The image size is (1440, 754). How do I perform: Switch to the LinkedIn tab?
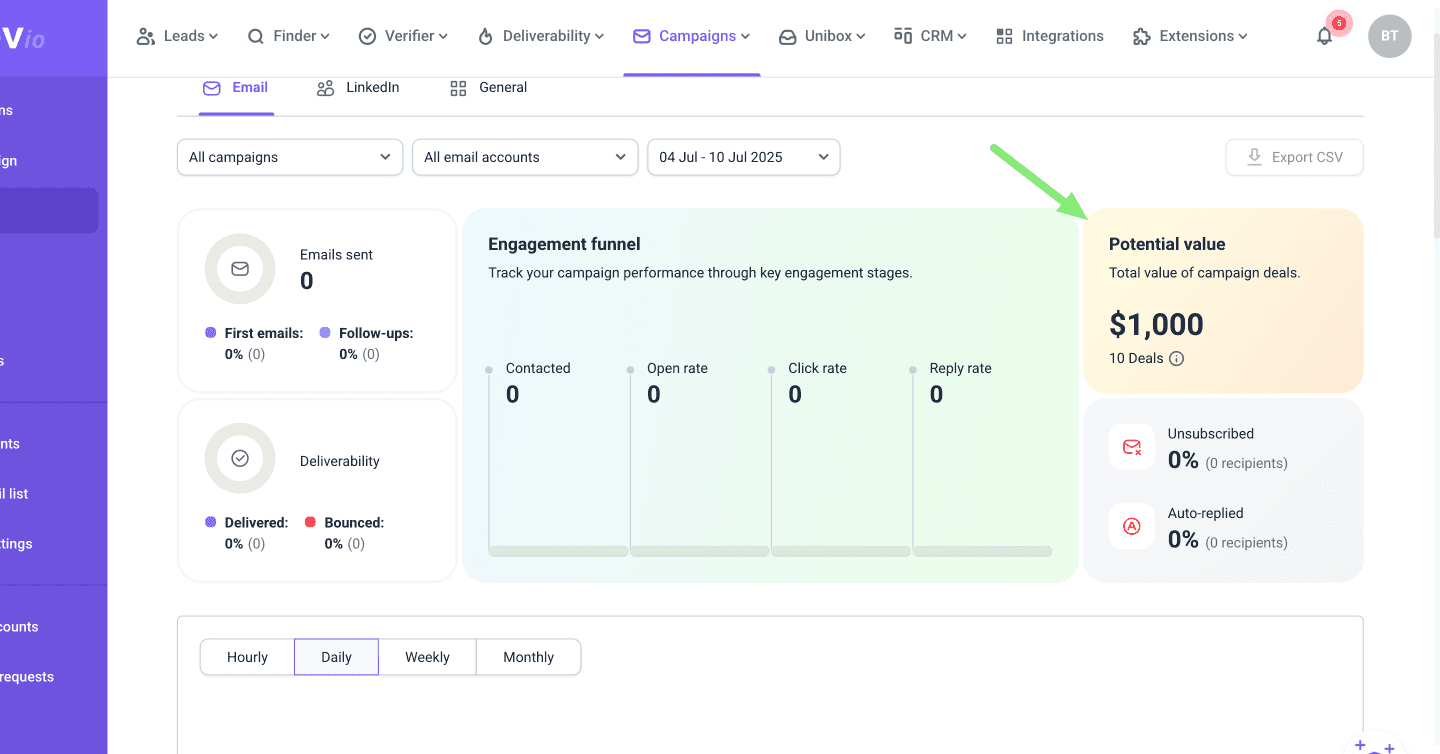[358, 88]
